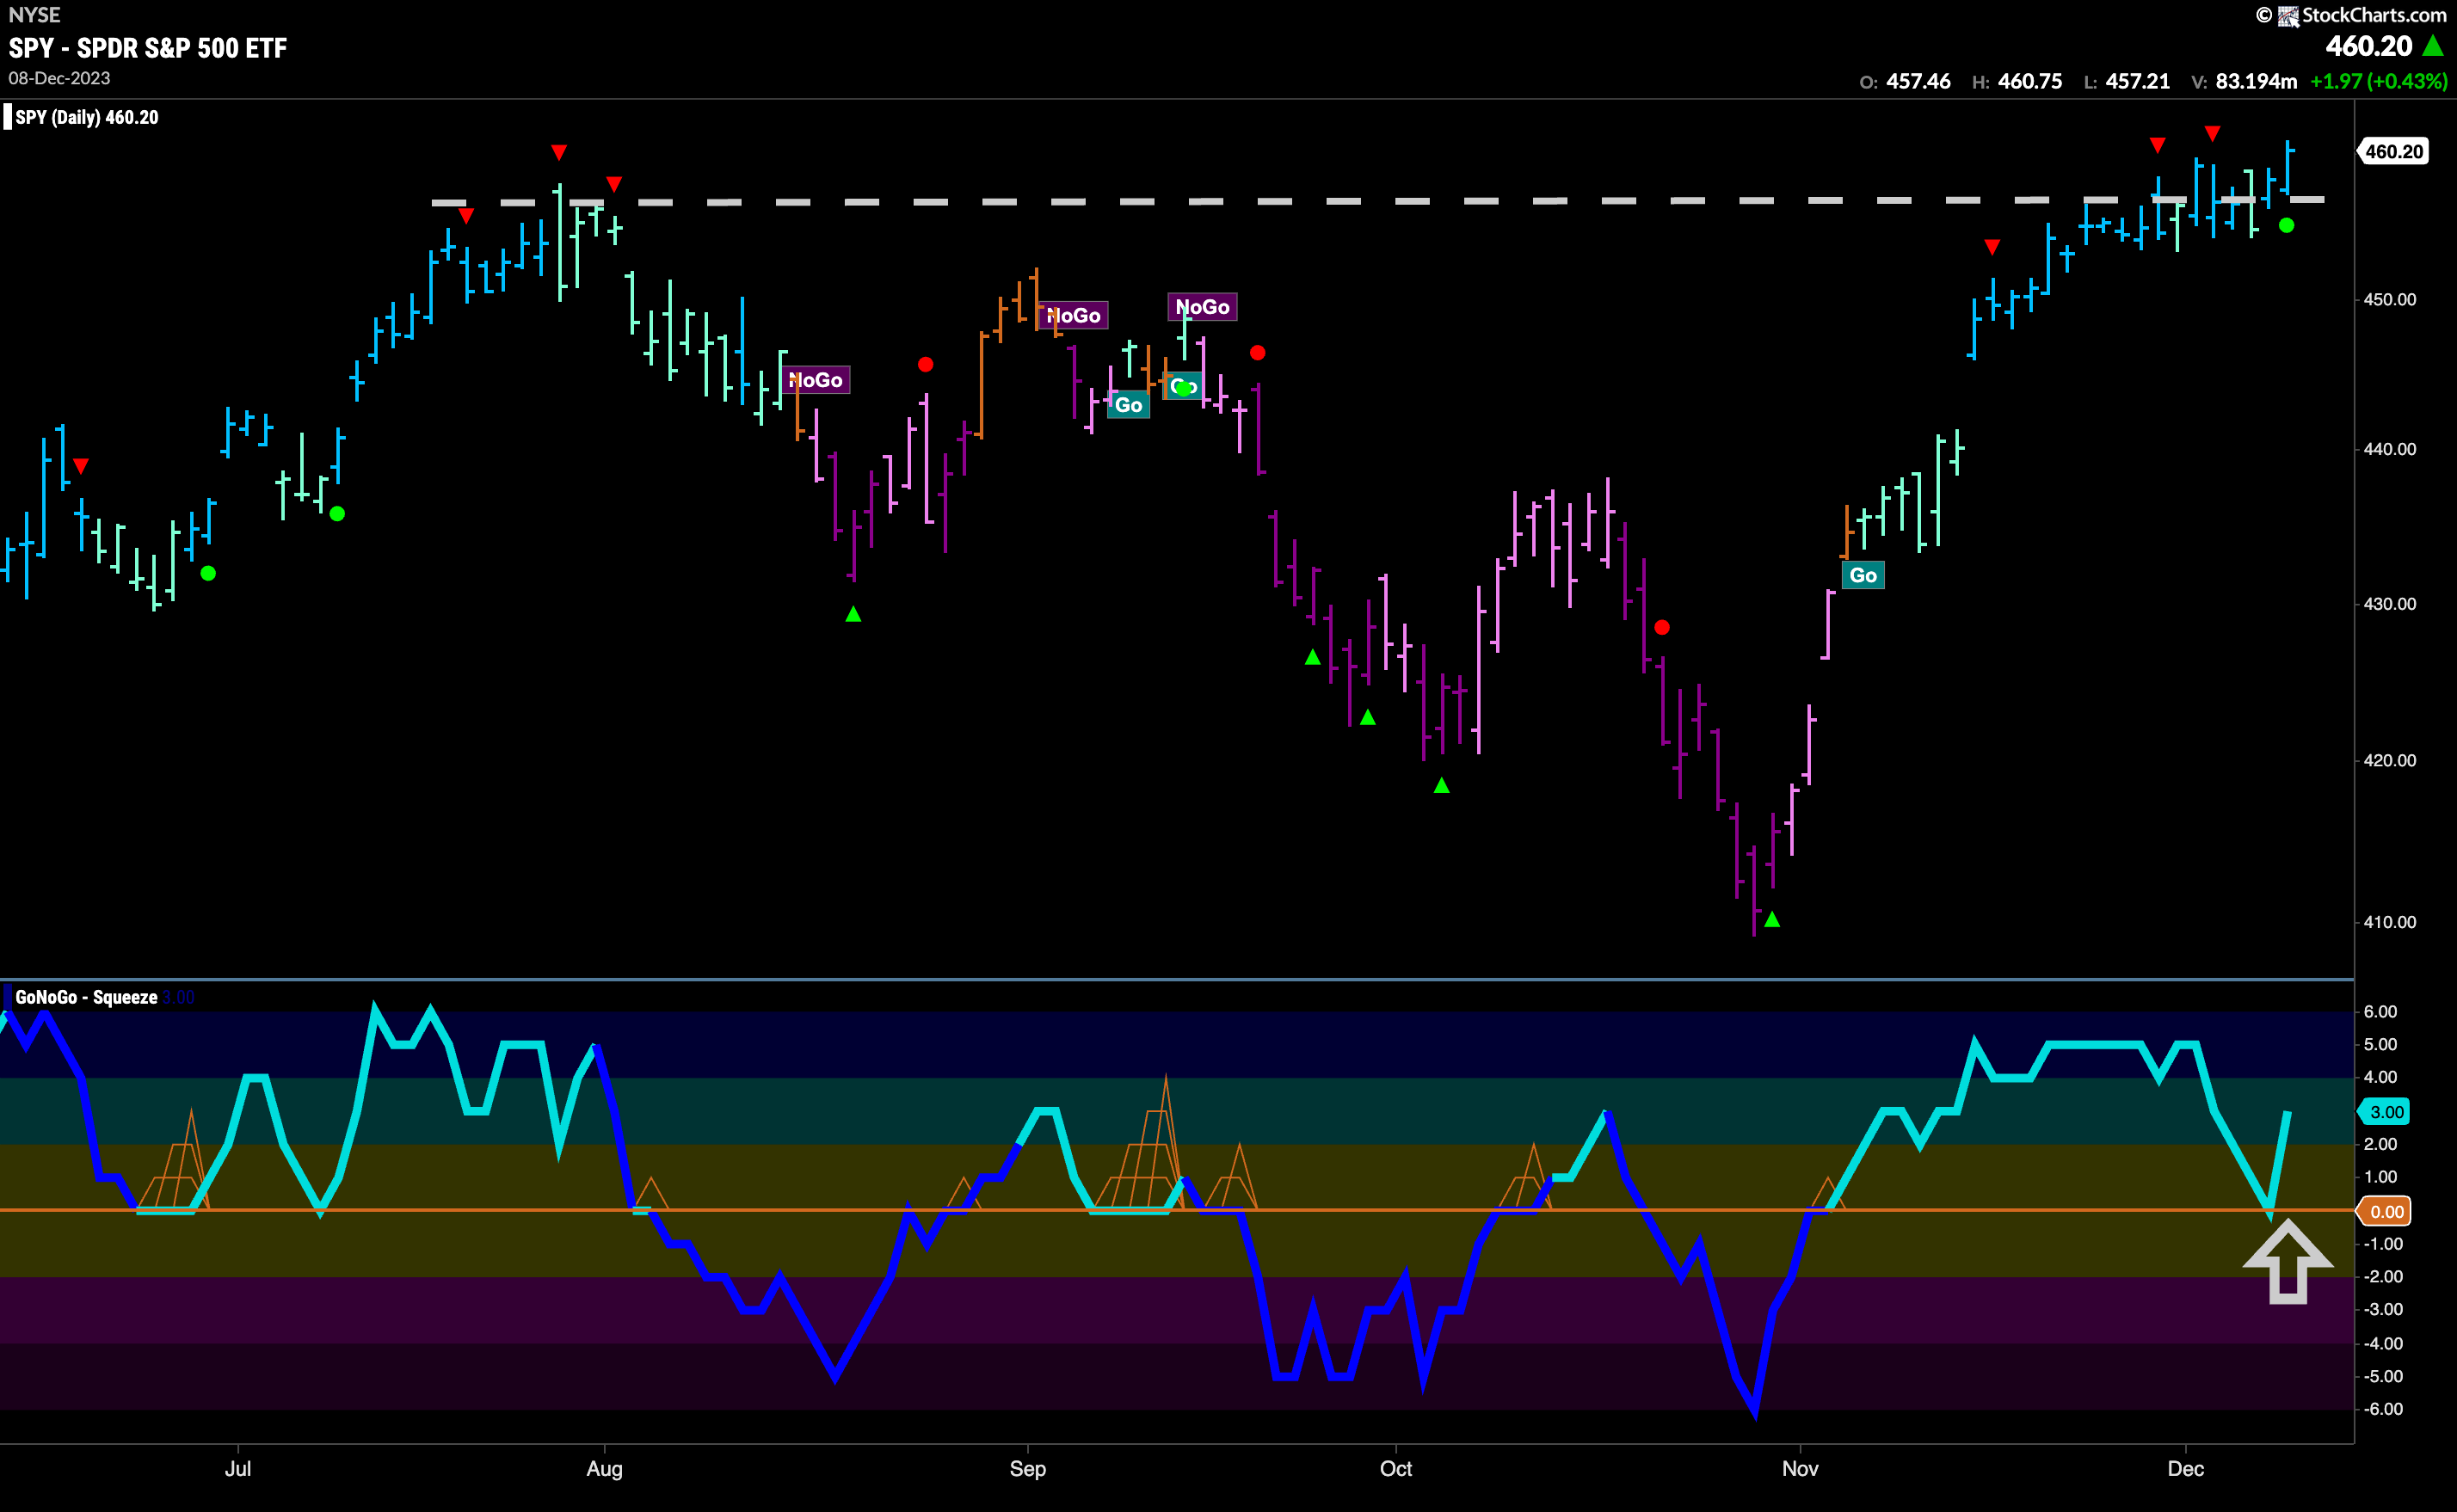Image resolution: width=2457 pixels, height=1512 pixels.
Task: Click the green triangle marker in late September
Action: pos(1313,657)
